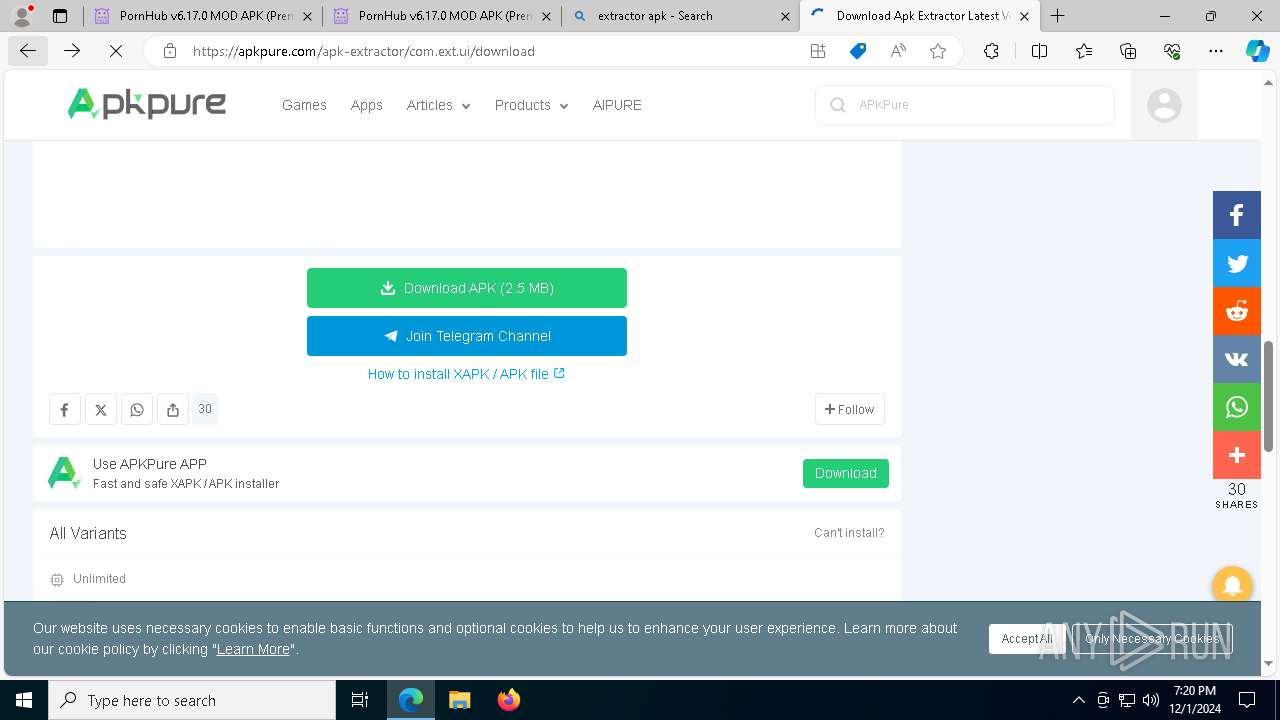Screen dimensions: 1280x720
Task: Open more share options plus icon
Action: click(1237, 455)
